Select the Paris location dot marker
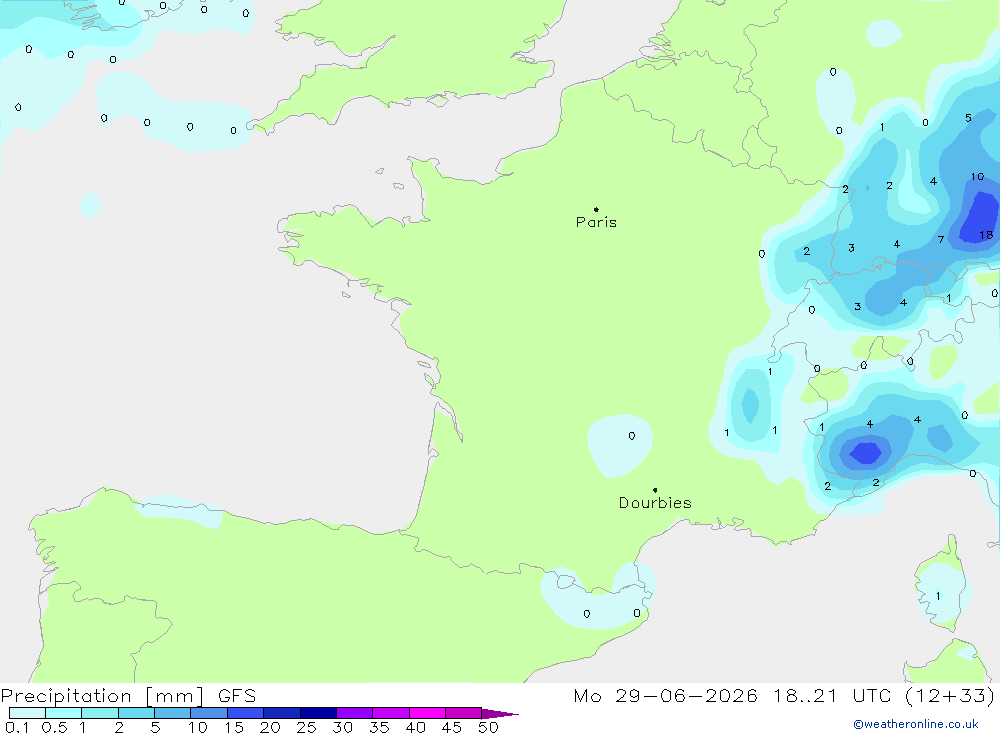 [596, 209]
